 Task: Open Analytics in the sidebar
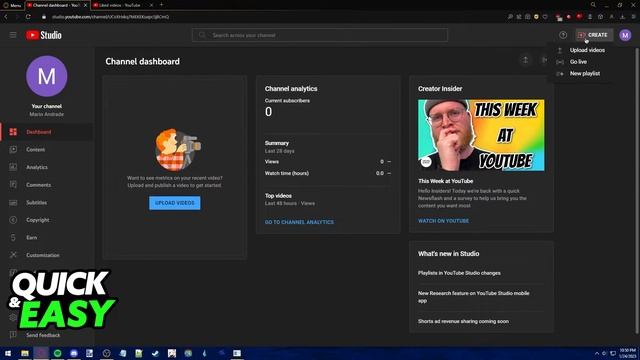point(47,167)
